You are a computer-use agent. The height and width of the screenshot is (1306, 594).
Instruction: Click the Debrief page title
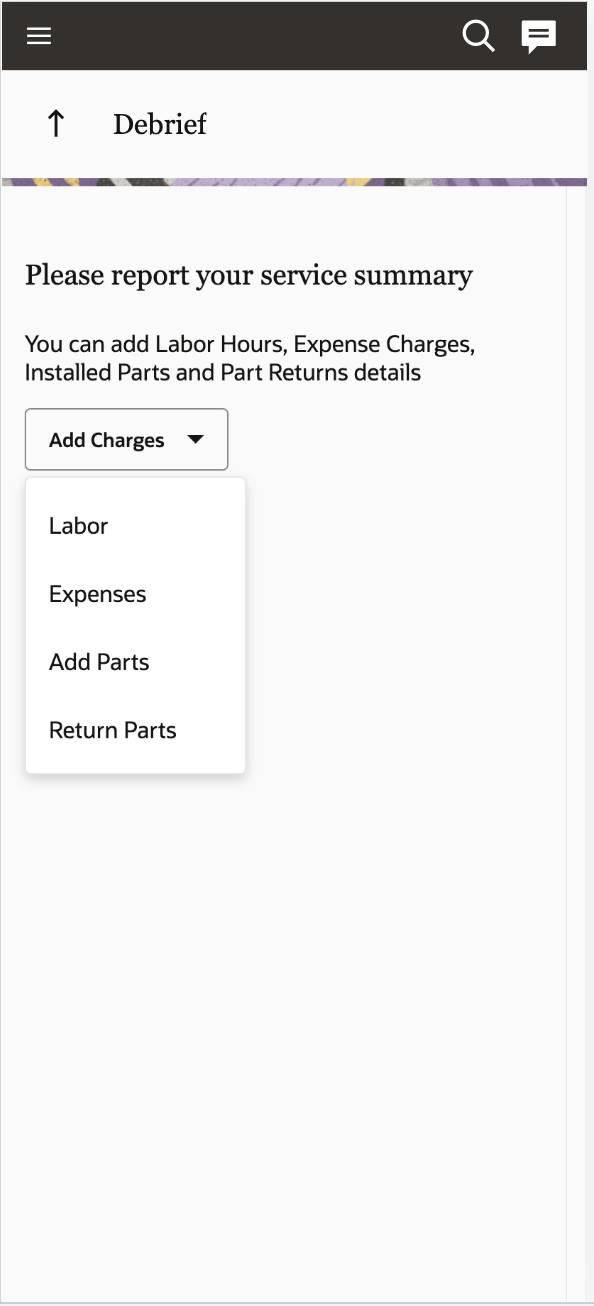coord(160,125)
